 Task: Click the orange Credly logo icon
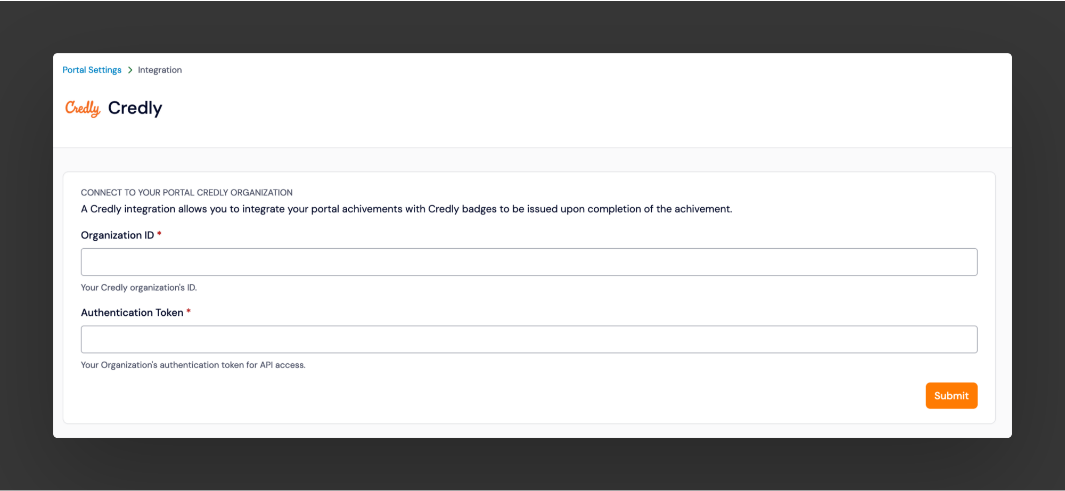(83, 109)
